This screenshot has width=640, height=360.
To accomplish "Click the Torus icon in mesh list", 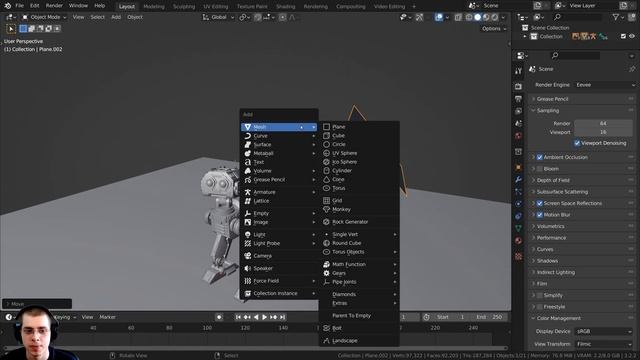I will click(x=327, y=188).
